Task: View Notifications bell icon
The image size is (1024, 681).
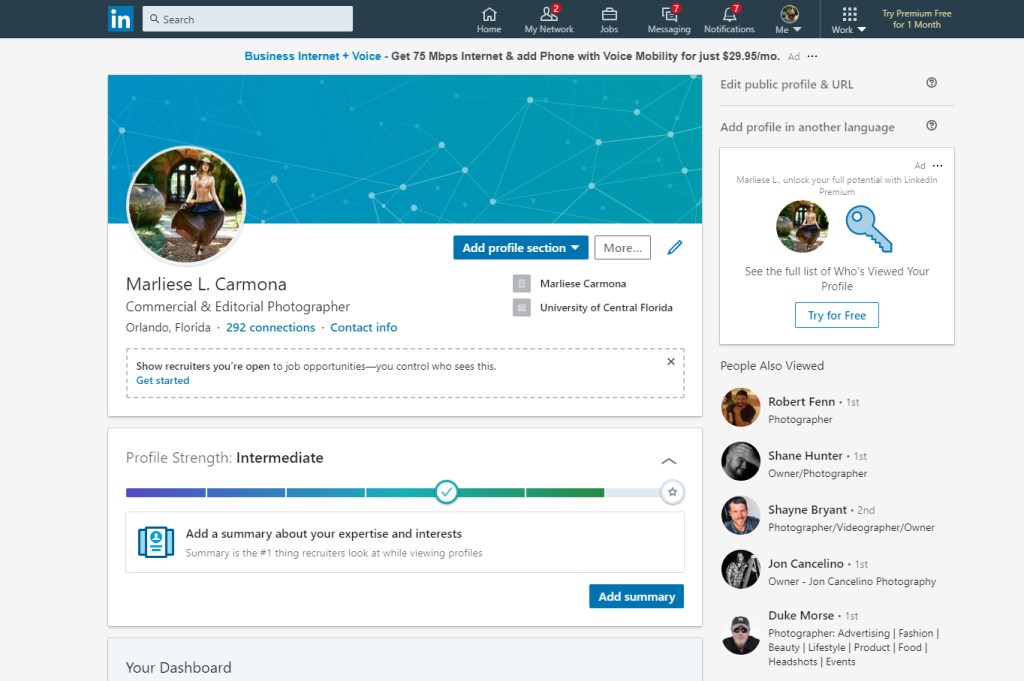Action: tap(729, 15)
